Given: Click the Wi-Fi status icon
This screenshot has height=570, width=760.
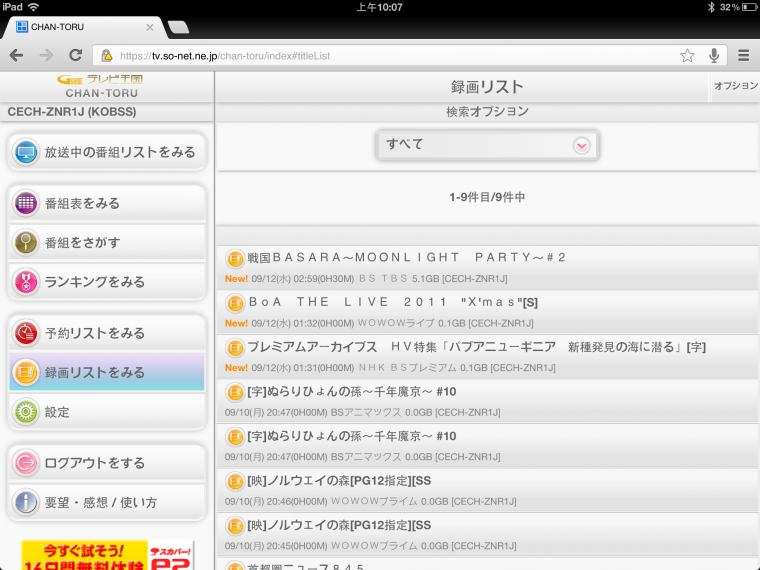Looking at the screenshot, I should pos(33,7).
